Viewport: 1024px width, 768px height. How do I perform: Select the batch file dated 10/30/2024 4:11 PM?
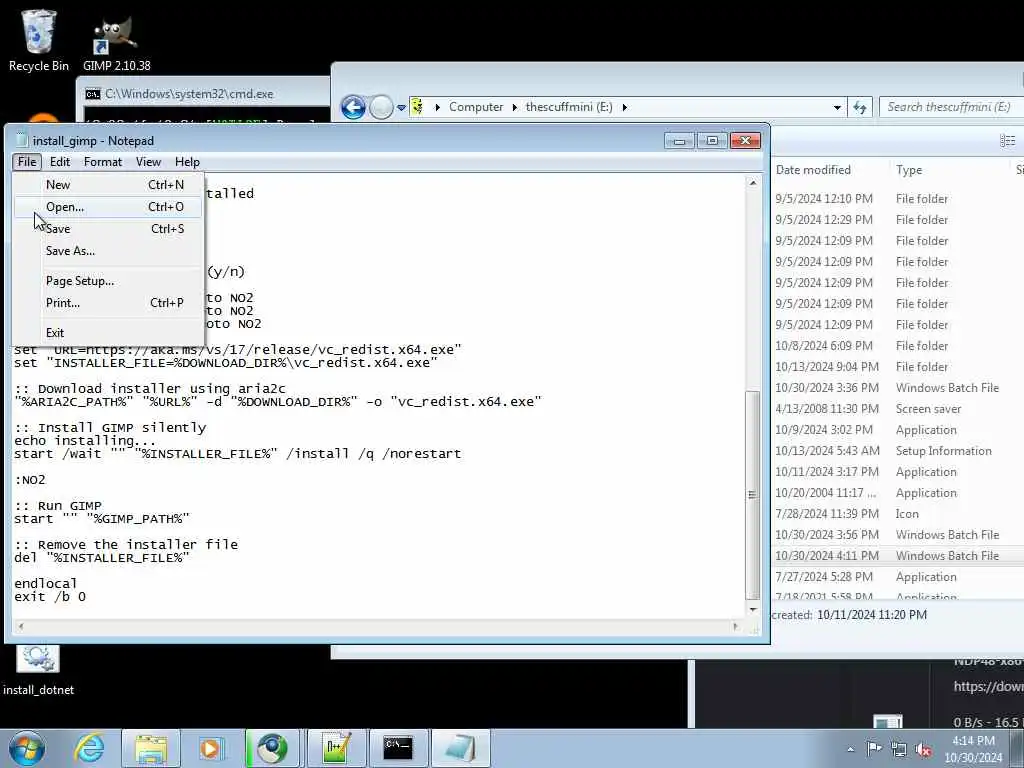[x=897, y=556]
